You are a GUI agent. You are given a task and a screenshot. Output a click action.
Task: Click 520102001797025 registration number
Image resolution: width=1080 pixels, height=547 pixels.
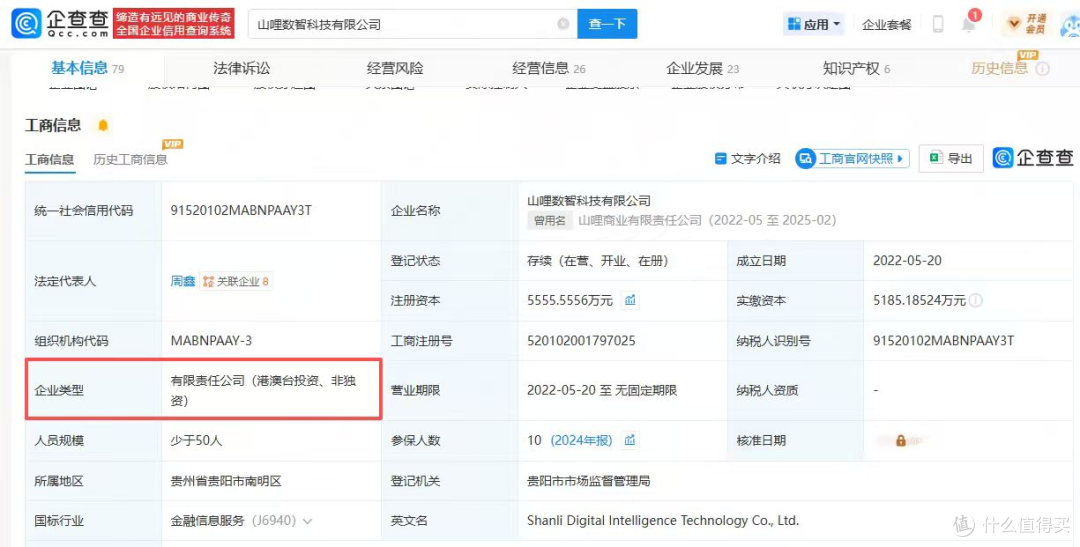point(581,340)
